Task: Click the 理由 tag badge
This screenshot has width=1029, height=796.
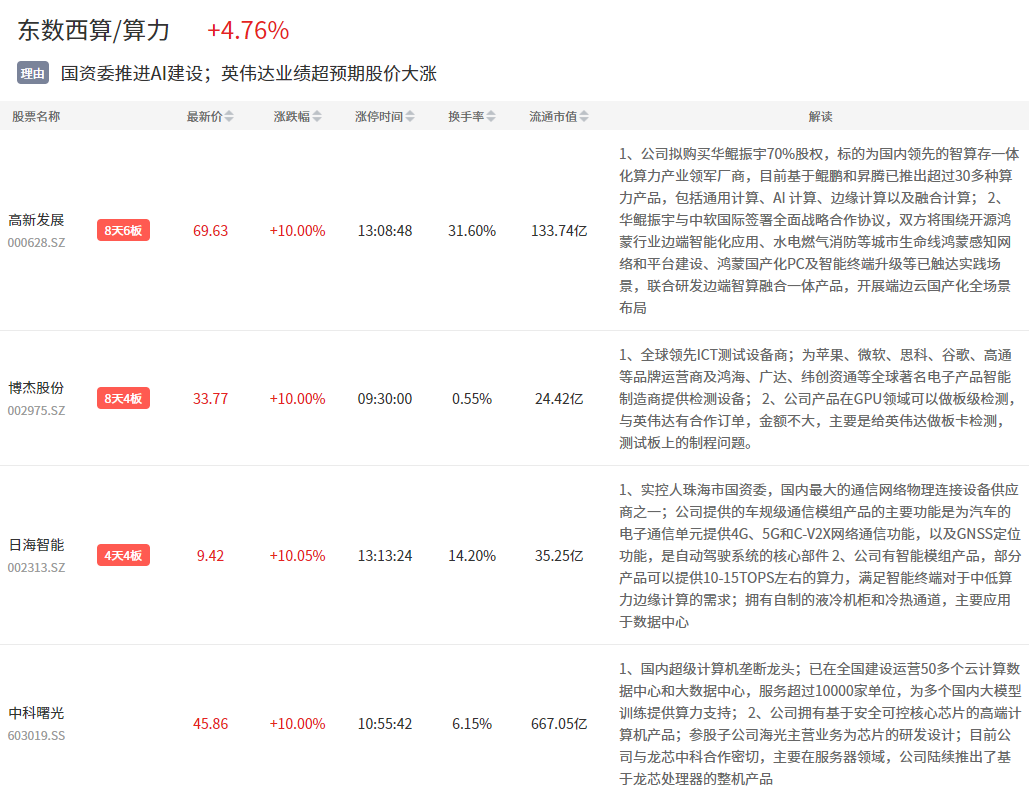Action: coord(33,73)
